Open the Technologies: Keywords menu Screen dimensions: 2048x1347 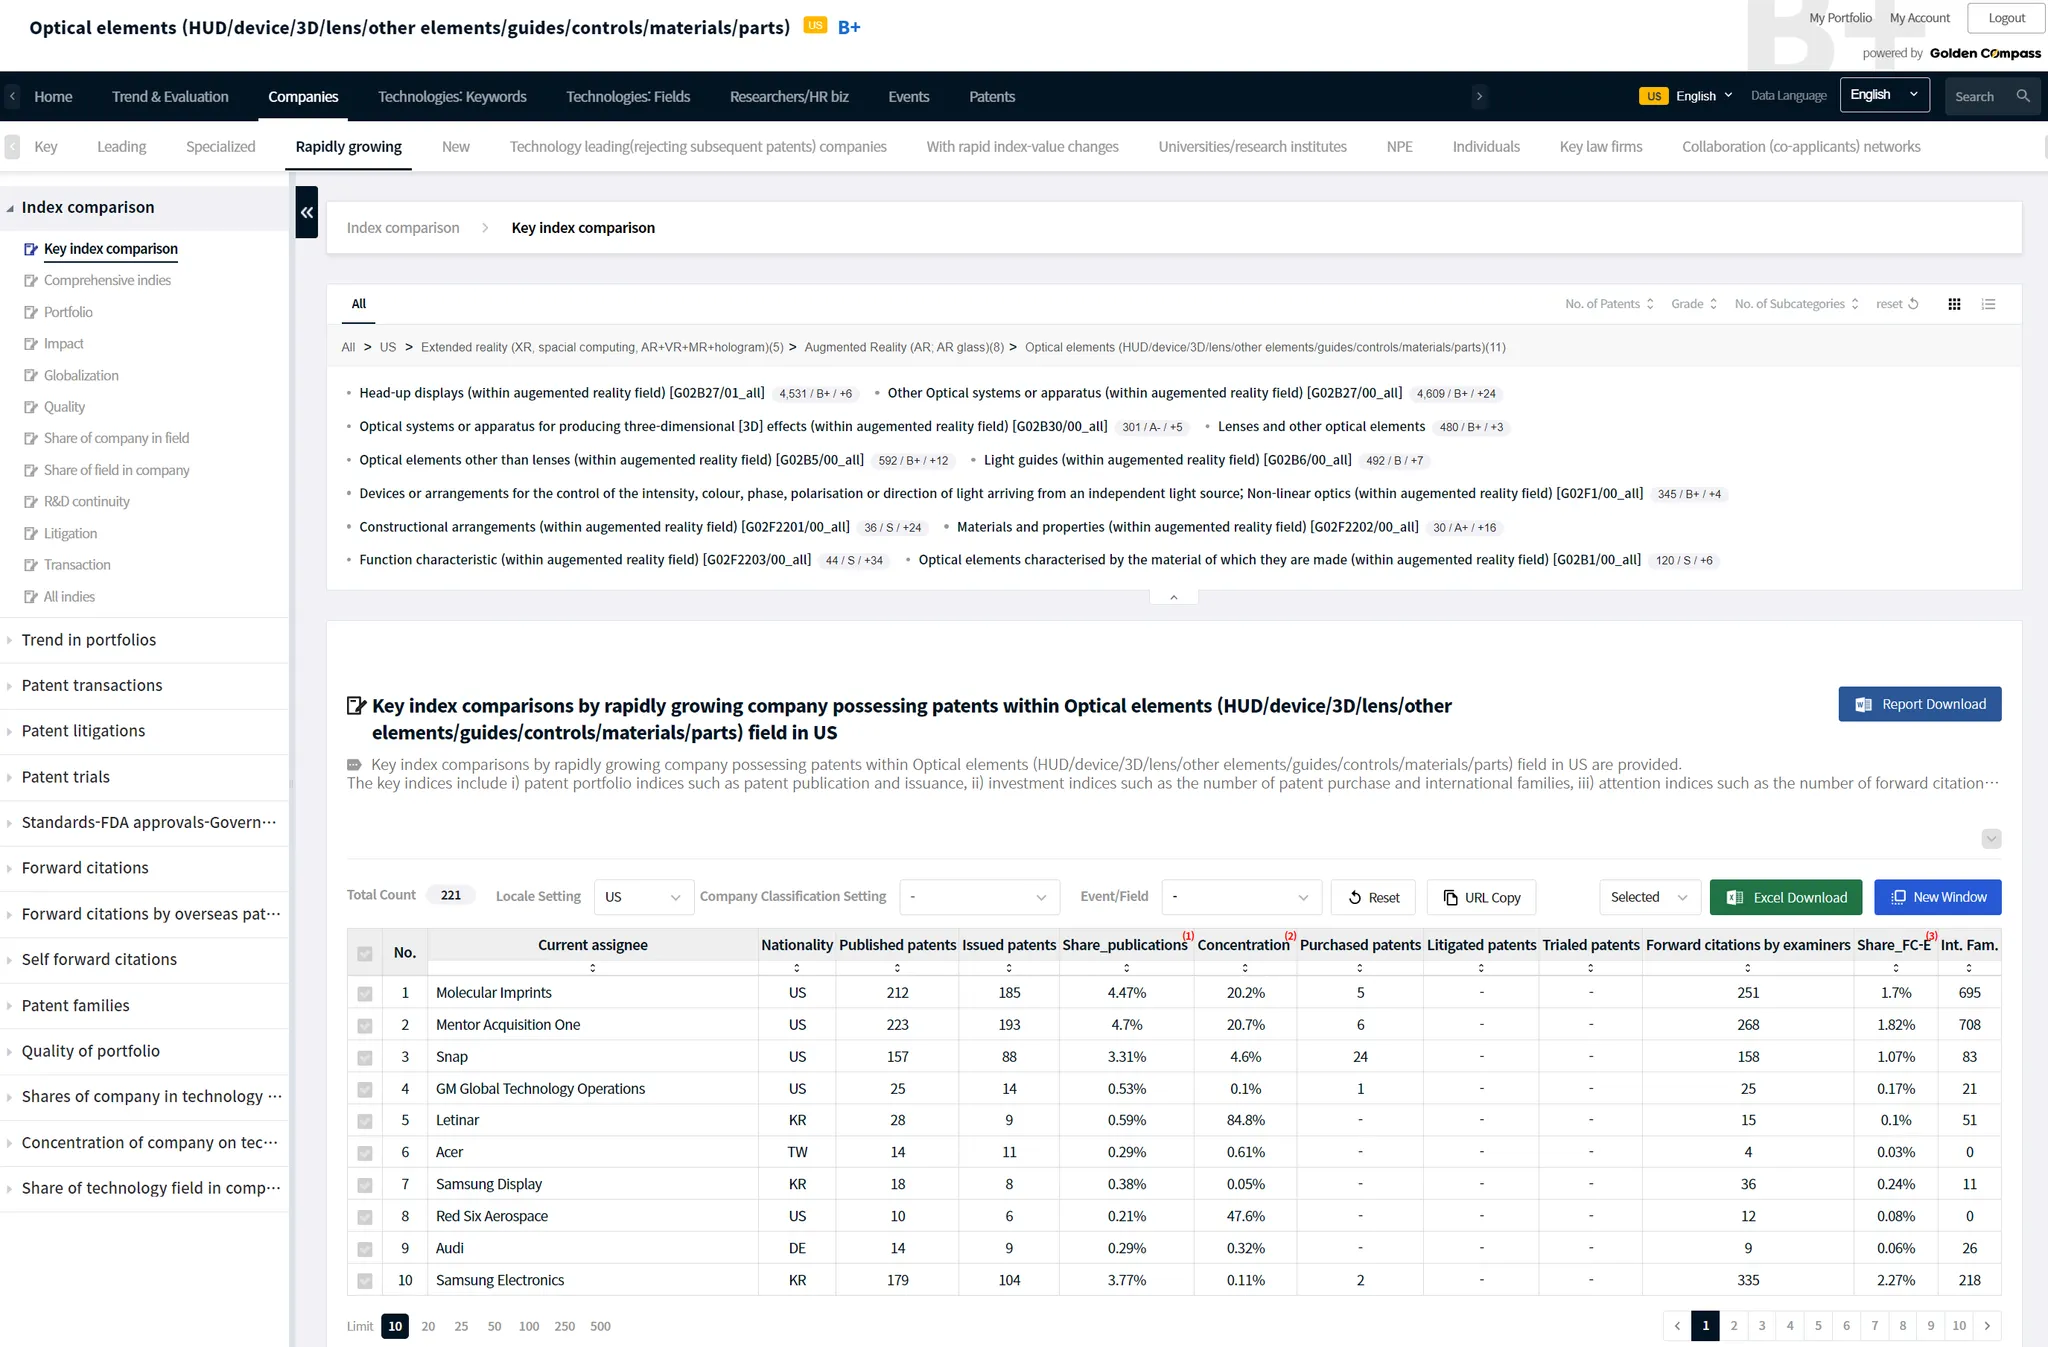pos(452,96)
